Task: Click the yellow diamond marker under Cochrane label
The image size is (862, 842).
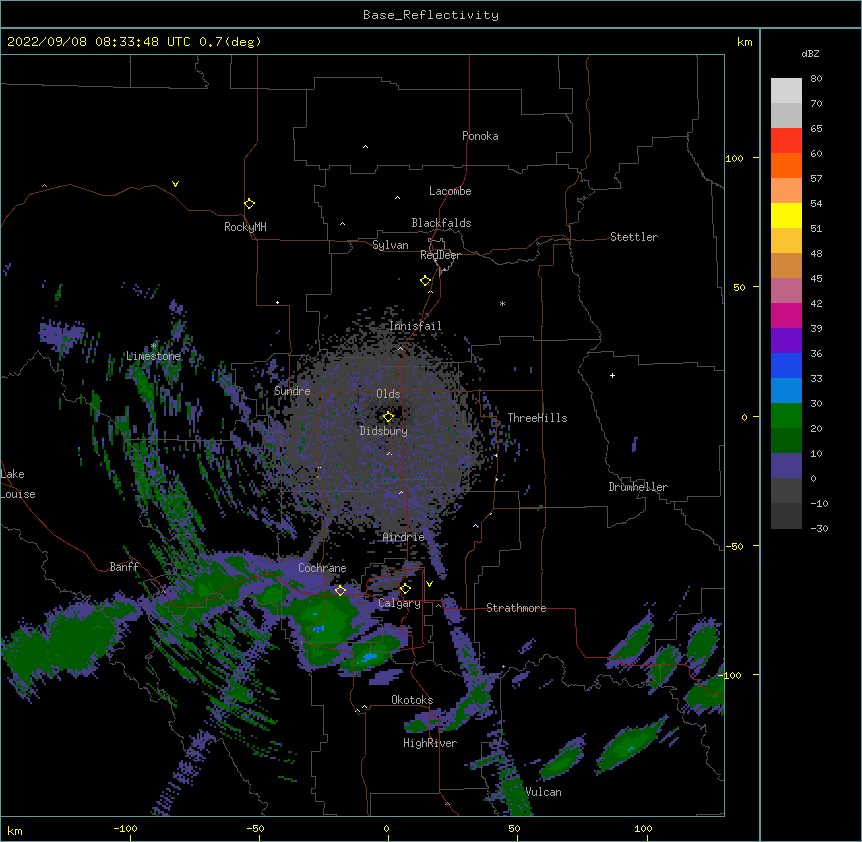Action: tap(340, 590)
